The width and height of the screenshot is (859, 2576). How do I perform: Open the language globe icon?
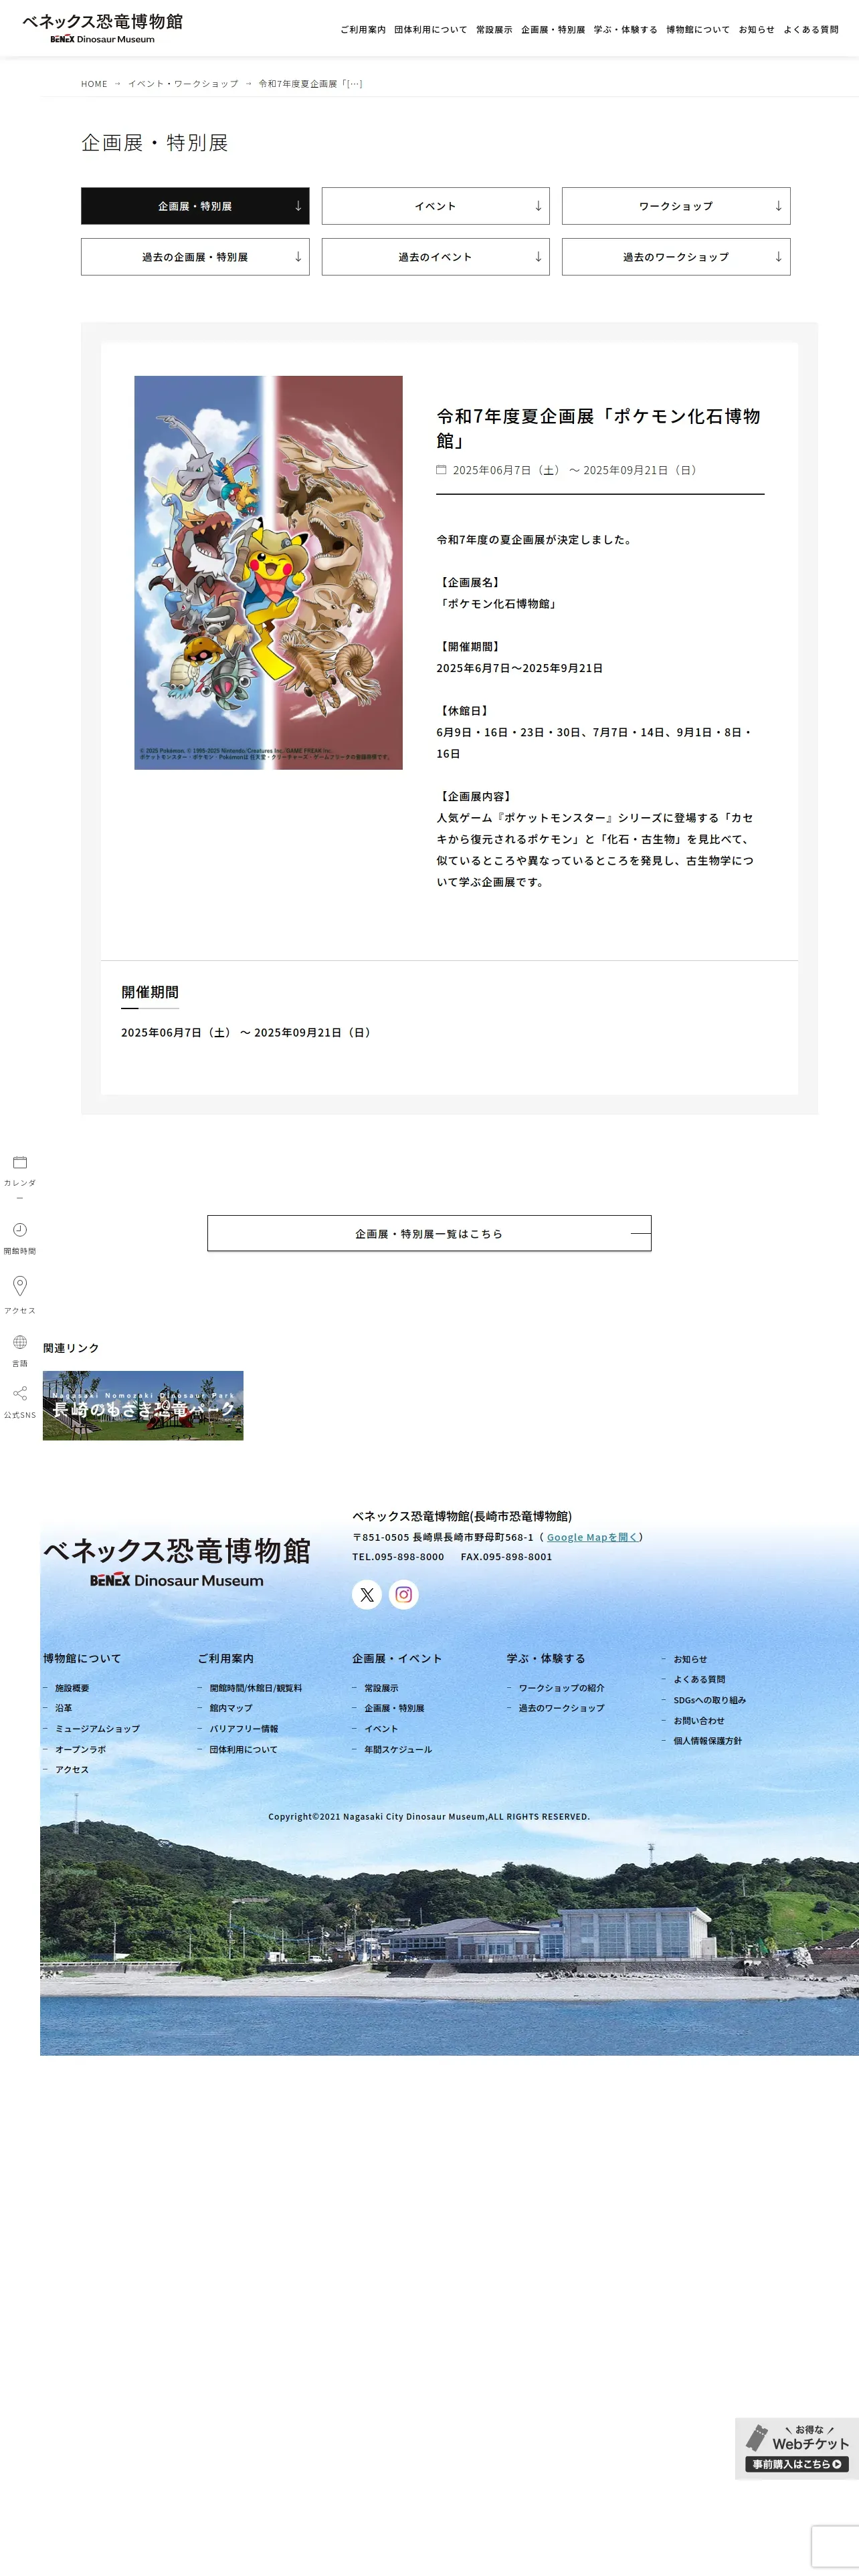tap(19, 1342)
